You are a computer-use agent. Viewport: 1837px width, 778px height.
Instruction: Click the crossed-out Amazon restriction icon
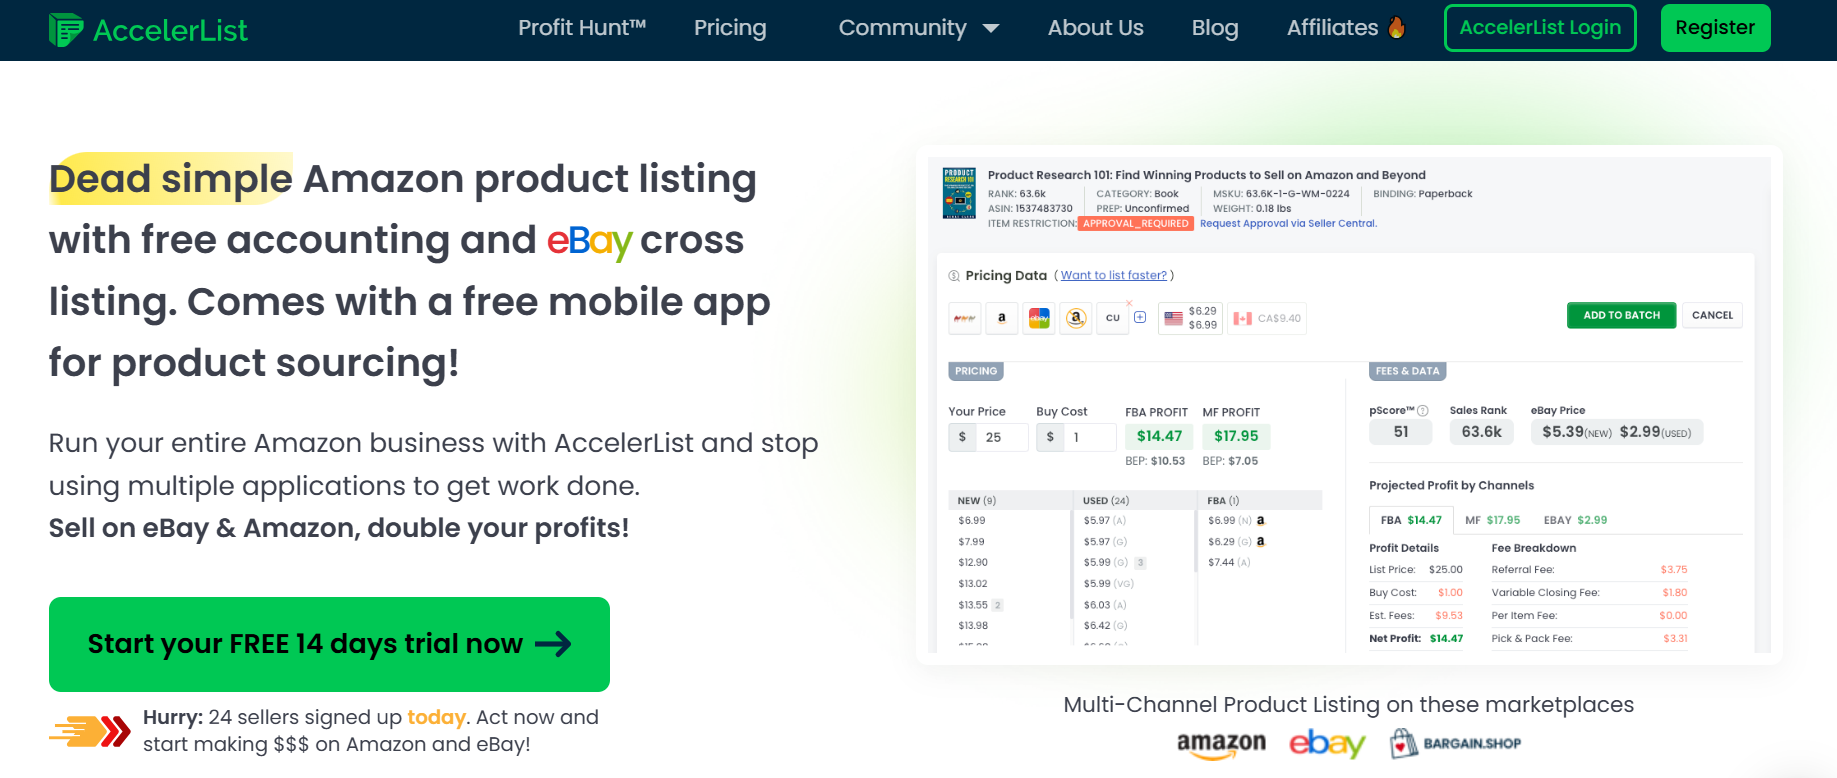tap(1076, 318)
